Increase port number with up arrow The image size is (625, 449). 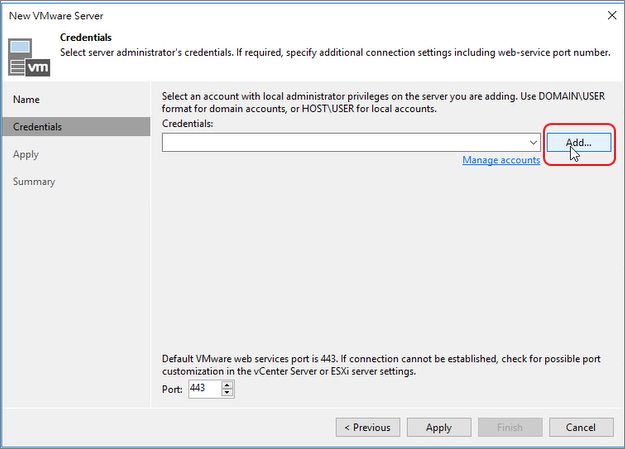tap(227, 384)
